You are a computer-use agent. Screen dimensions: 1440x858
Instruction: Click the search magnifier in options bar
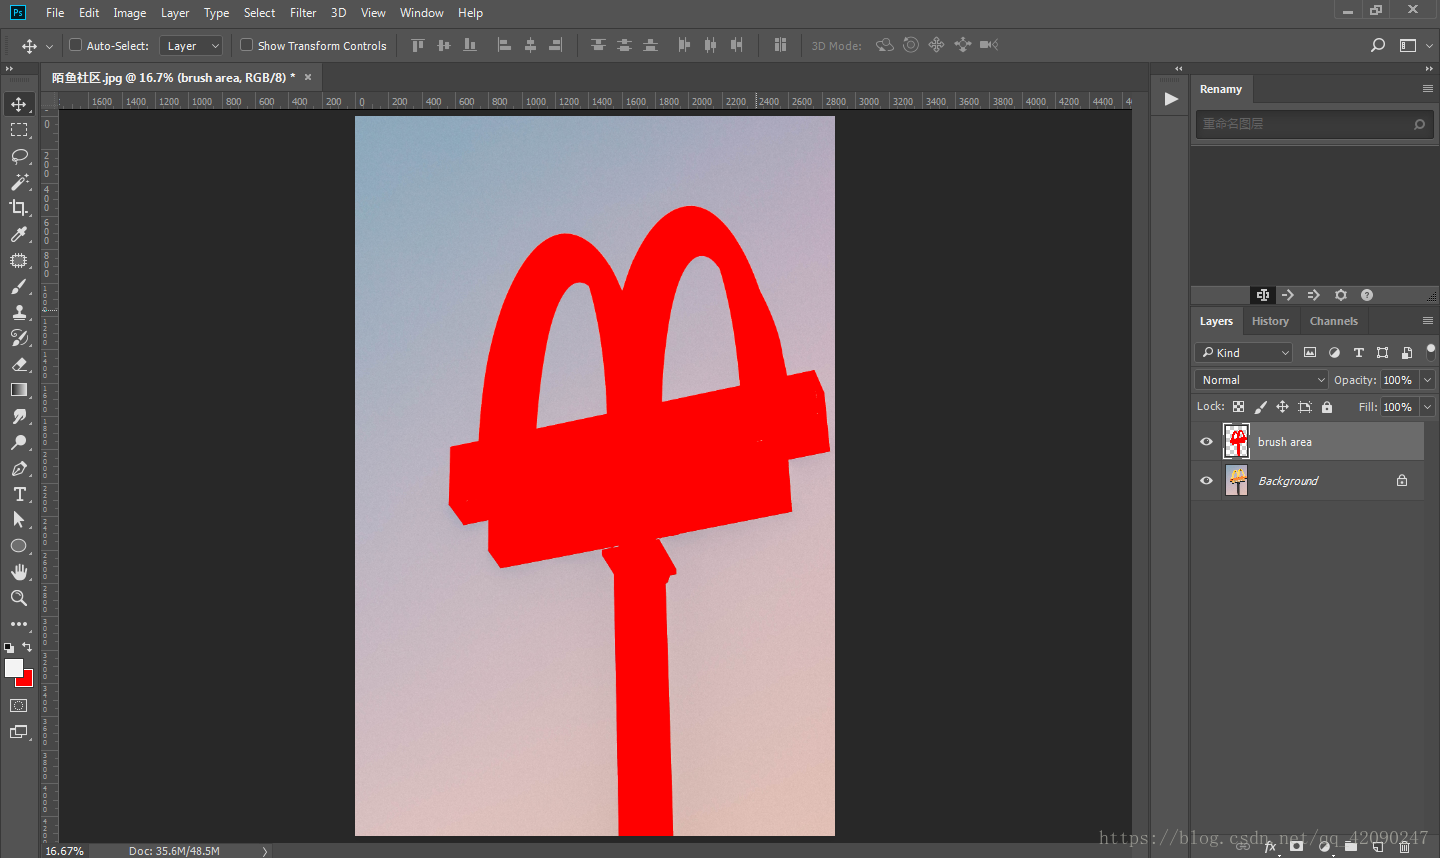[x=1378, y=45]
